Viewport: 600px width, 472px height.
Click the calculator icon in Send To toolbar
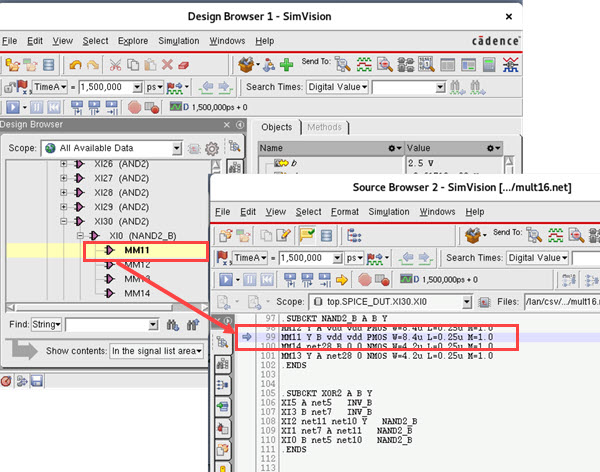(x=489, y=65)
